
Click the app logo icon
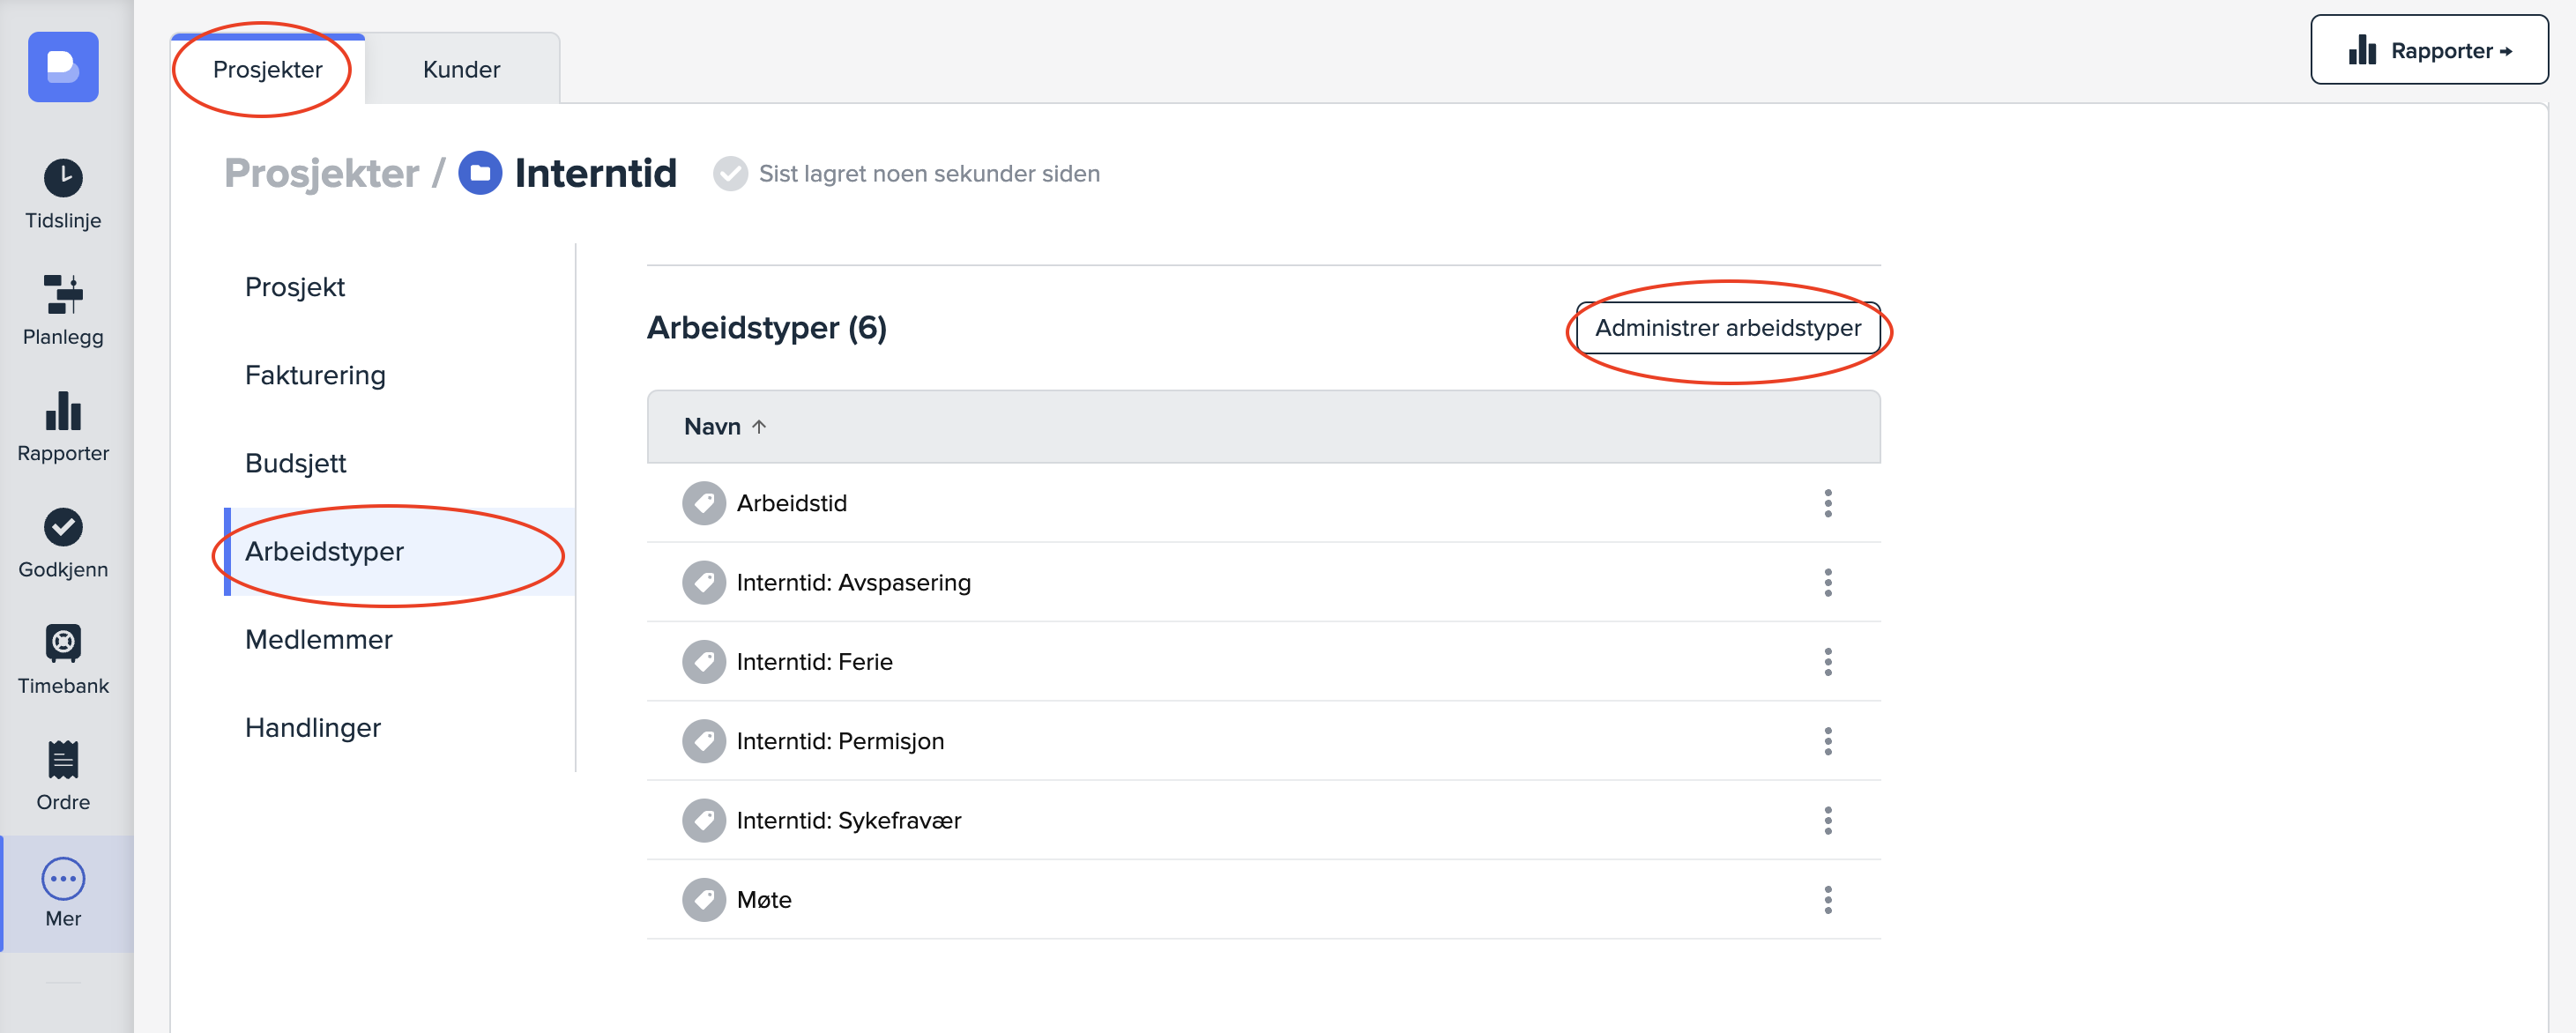[x=63, y=67]
